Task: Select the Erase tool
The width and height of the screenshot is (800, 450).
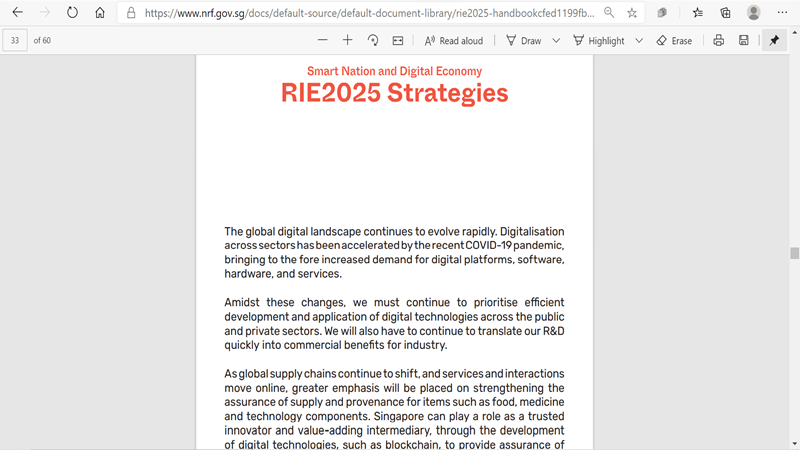Action: point(674,40)
